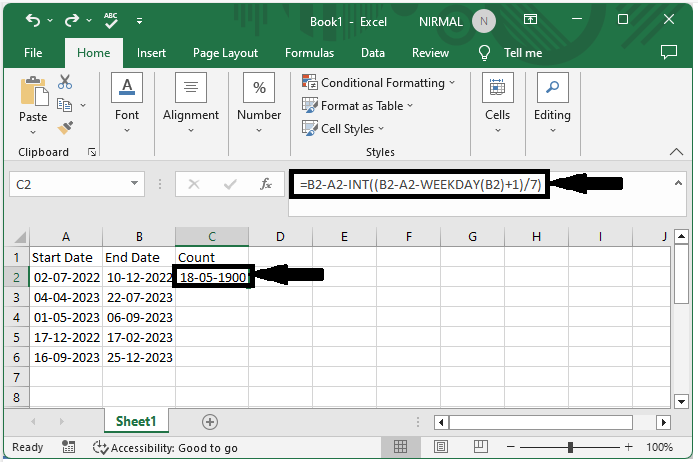
Task: Click the Undo arrow icon
Action: (34, 19)
